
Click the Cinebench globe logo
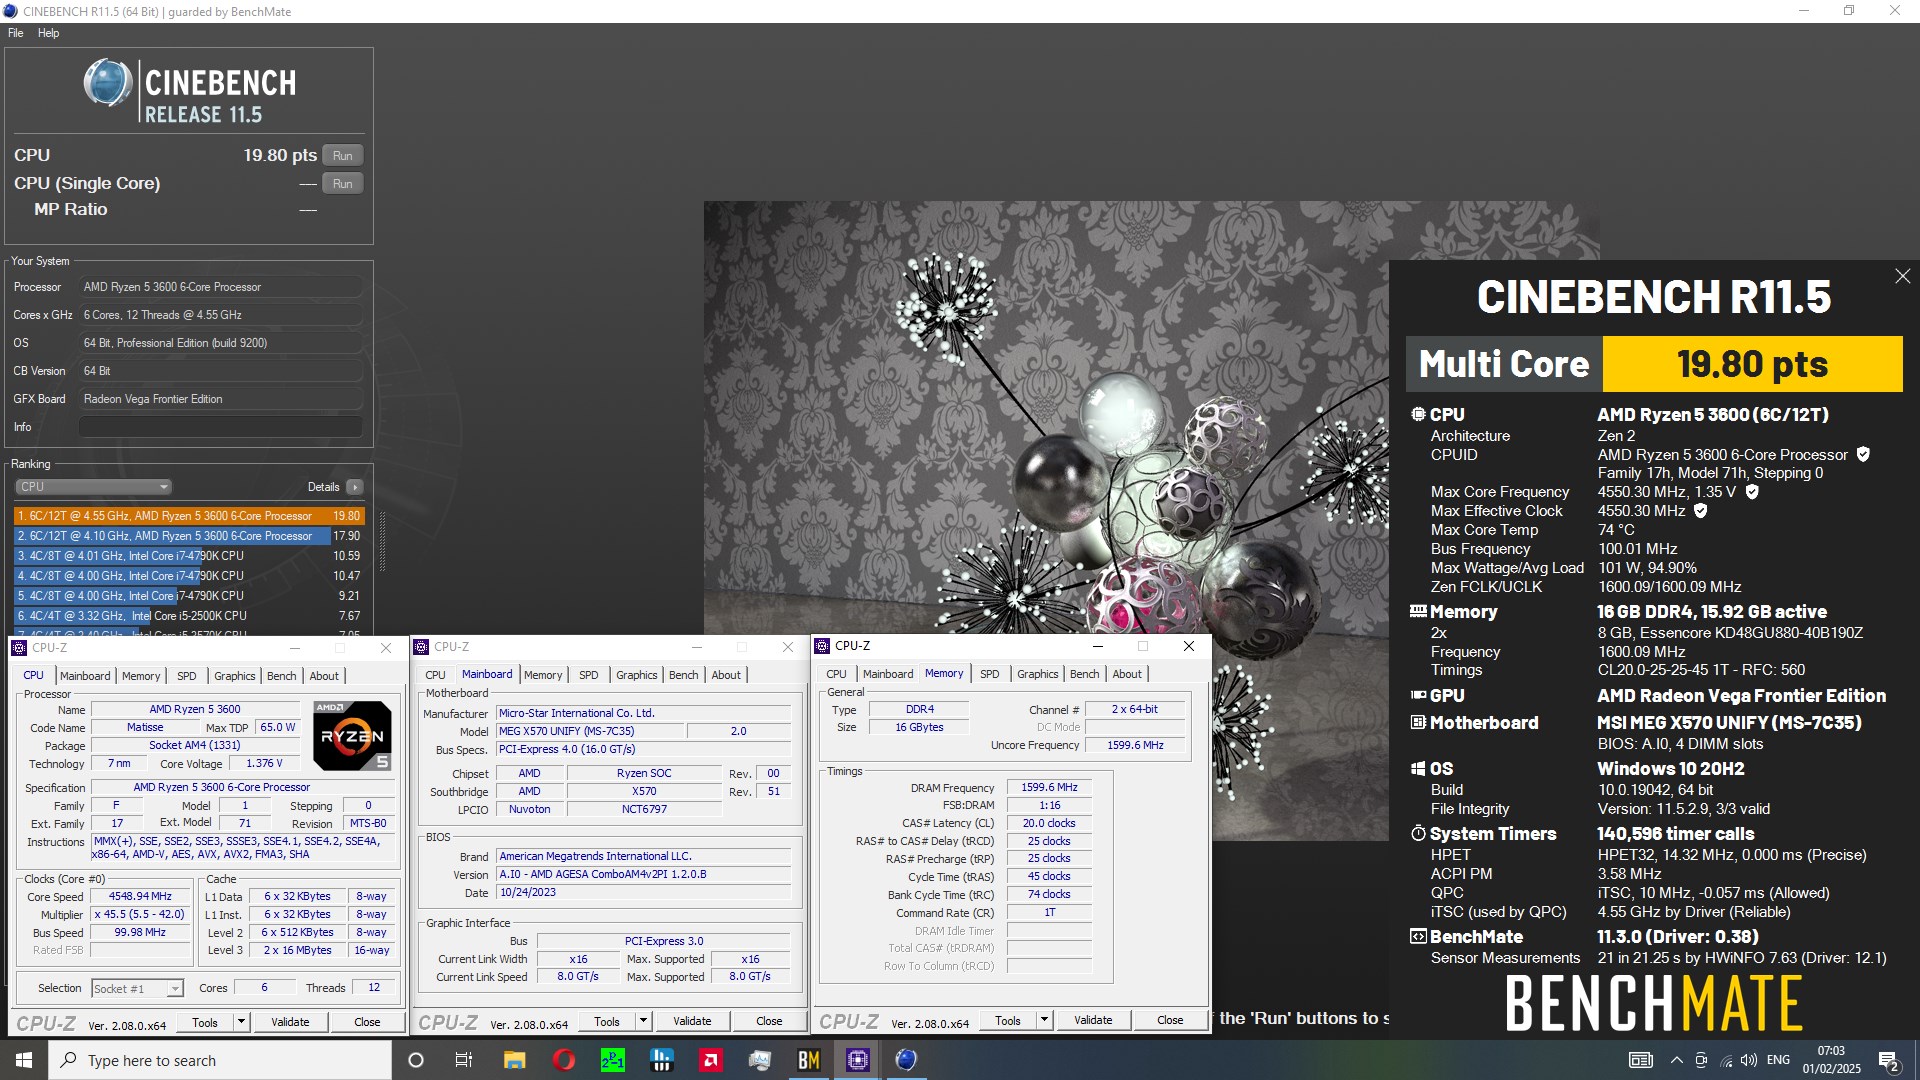pyautogui.click(x=107, y=83)
